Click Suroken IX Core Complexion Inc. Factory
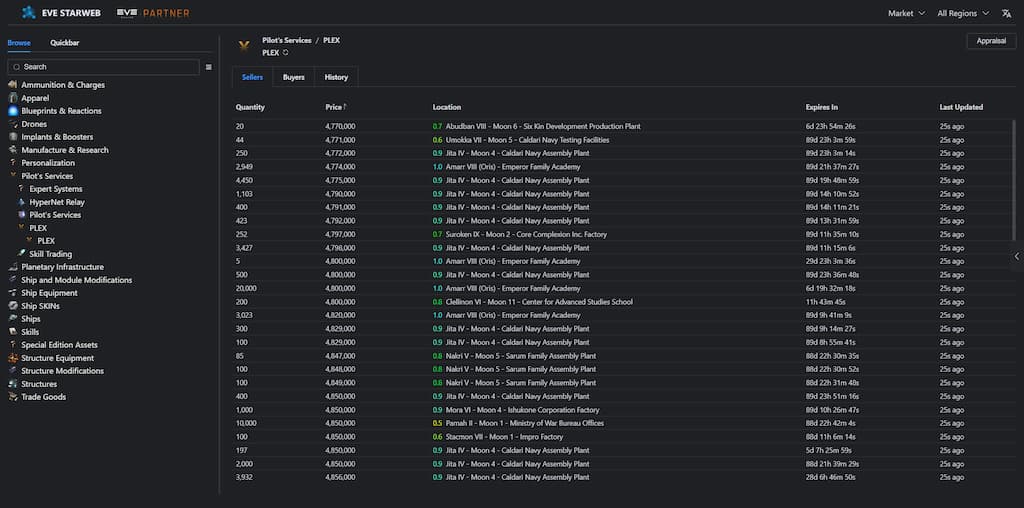1024x508 pixels. 526,234
